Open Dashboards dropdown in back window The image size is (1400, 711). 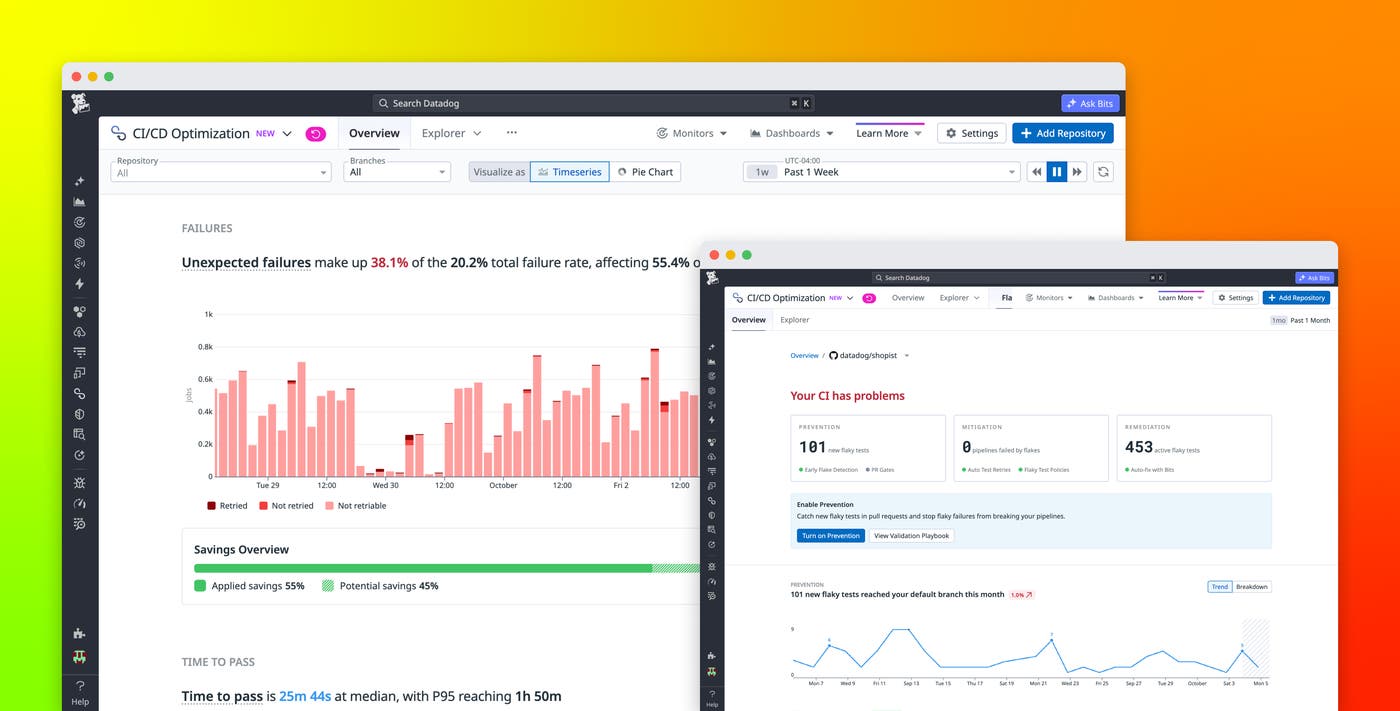click(x=792, y=133)
